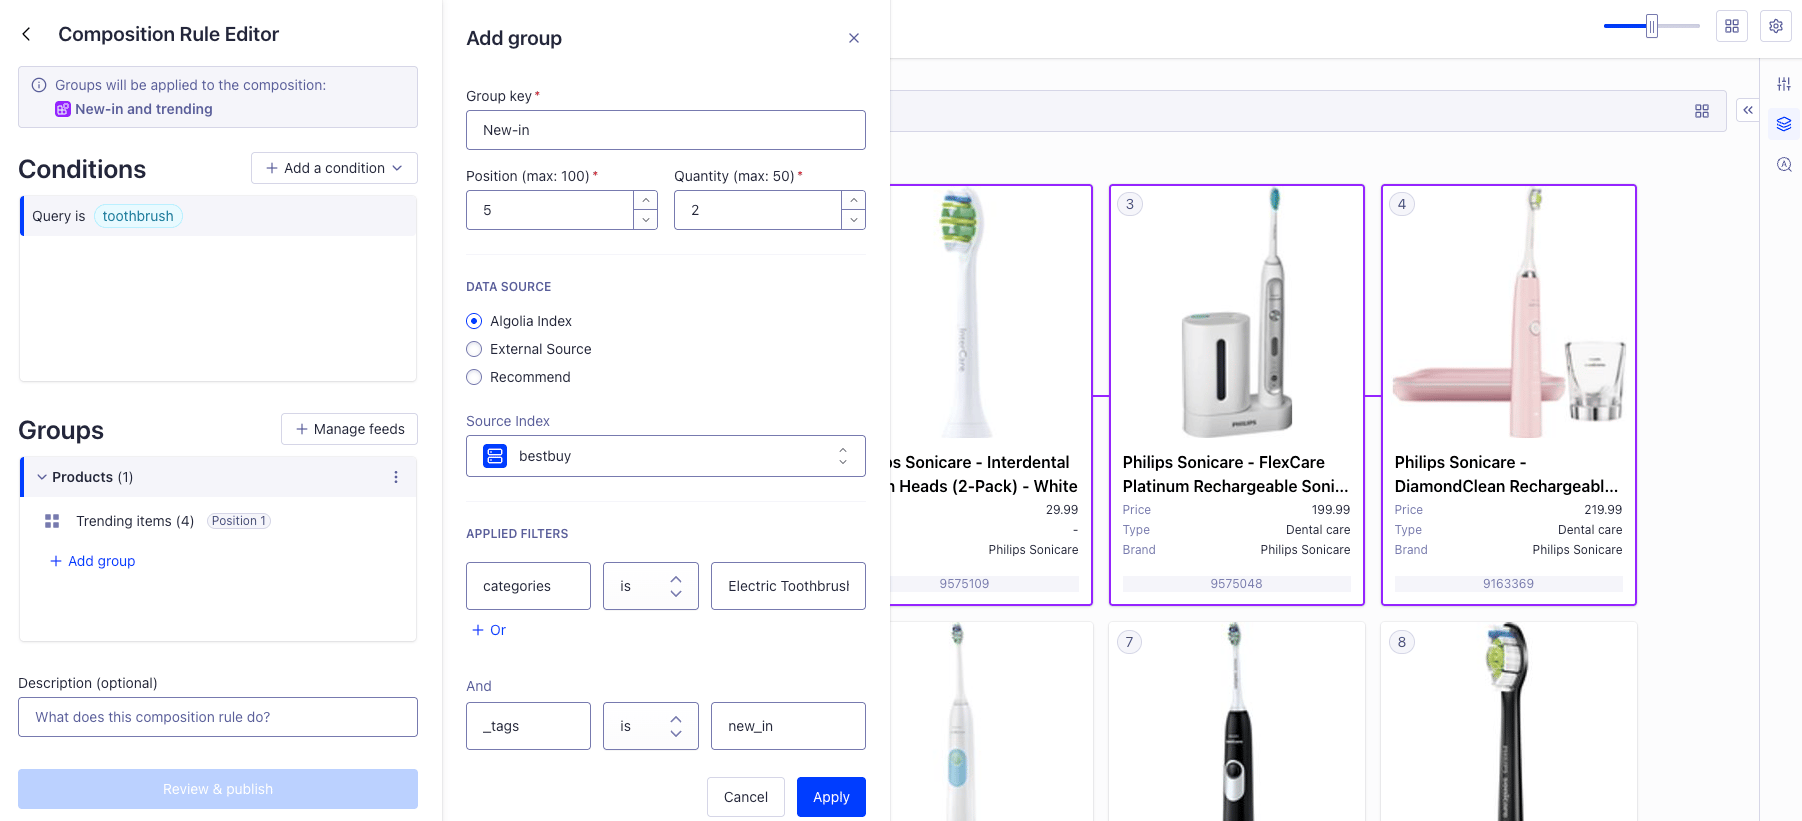Click the Add group link
The height and width of the screenshot is (821, 1802).
92,561
